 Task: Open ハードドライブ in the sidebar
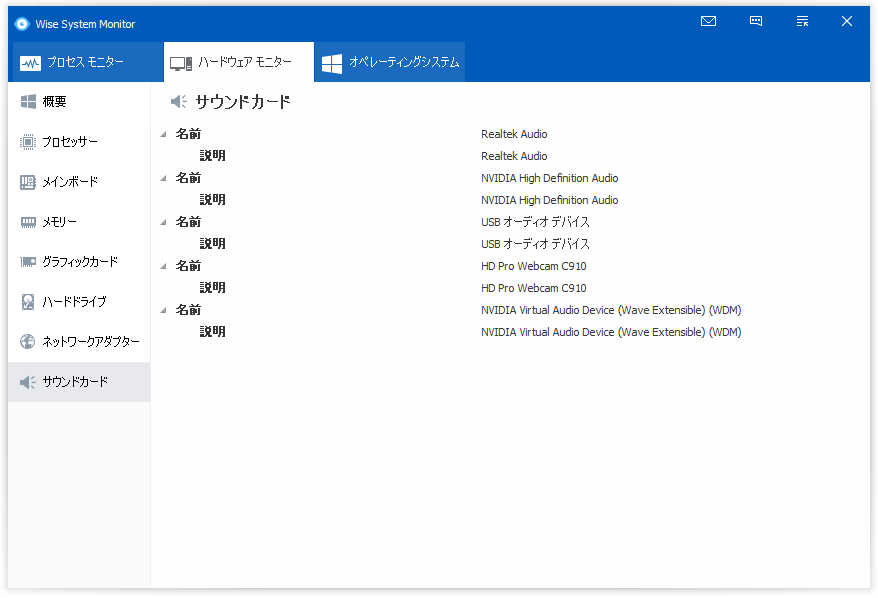click(x=79, y=302)
